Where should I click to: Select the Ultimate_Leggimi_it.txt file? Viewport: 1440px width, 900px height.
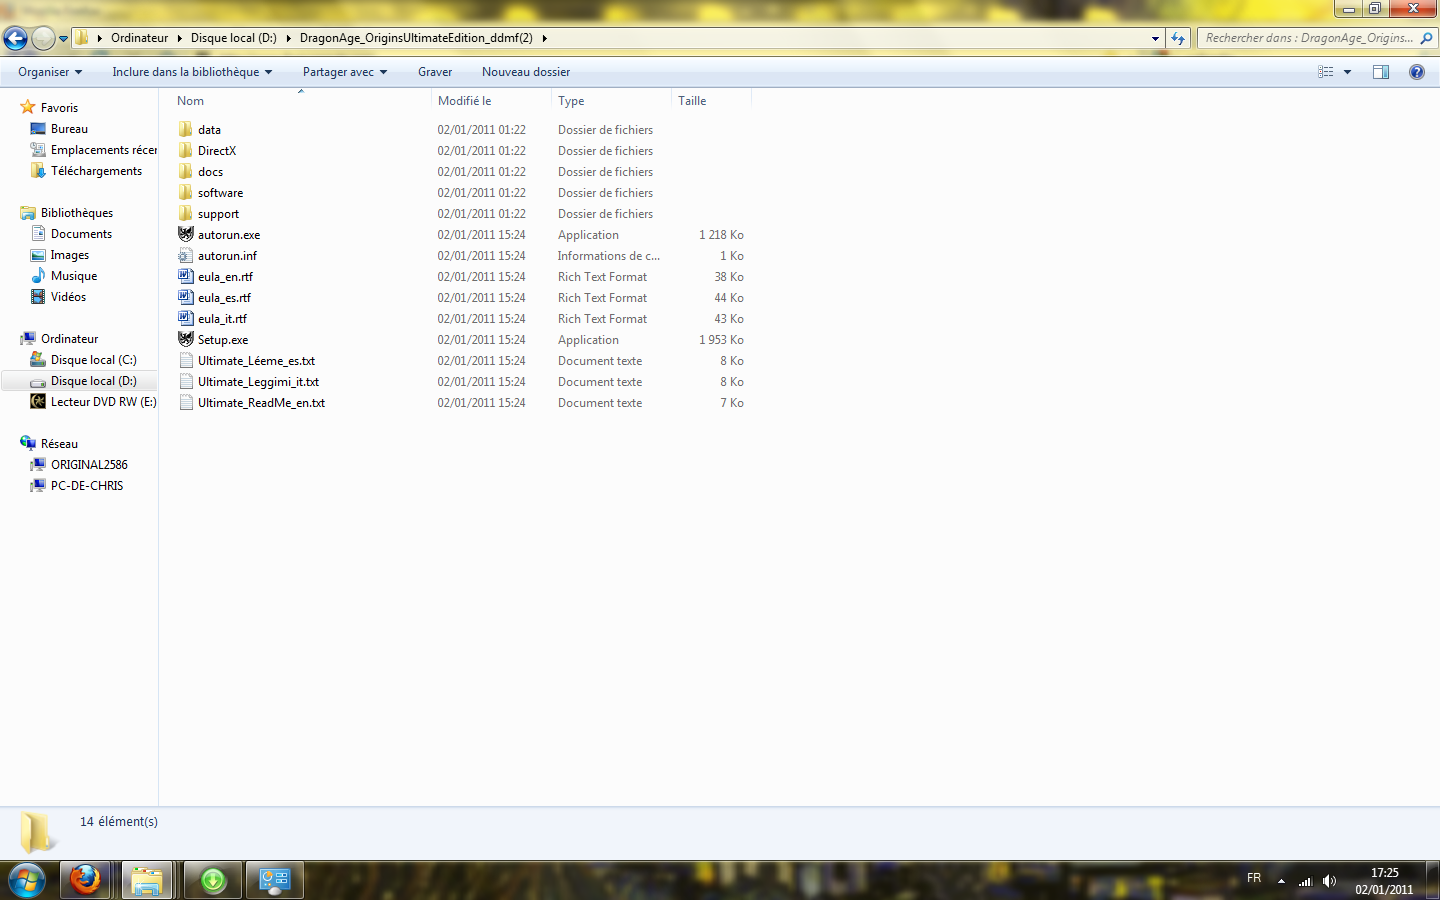pos(258,382)
